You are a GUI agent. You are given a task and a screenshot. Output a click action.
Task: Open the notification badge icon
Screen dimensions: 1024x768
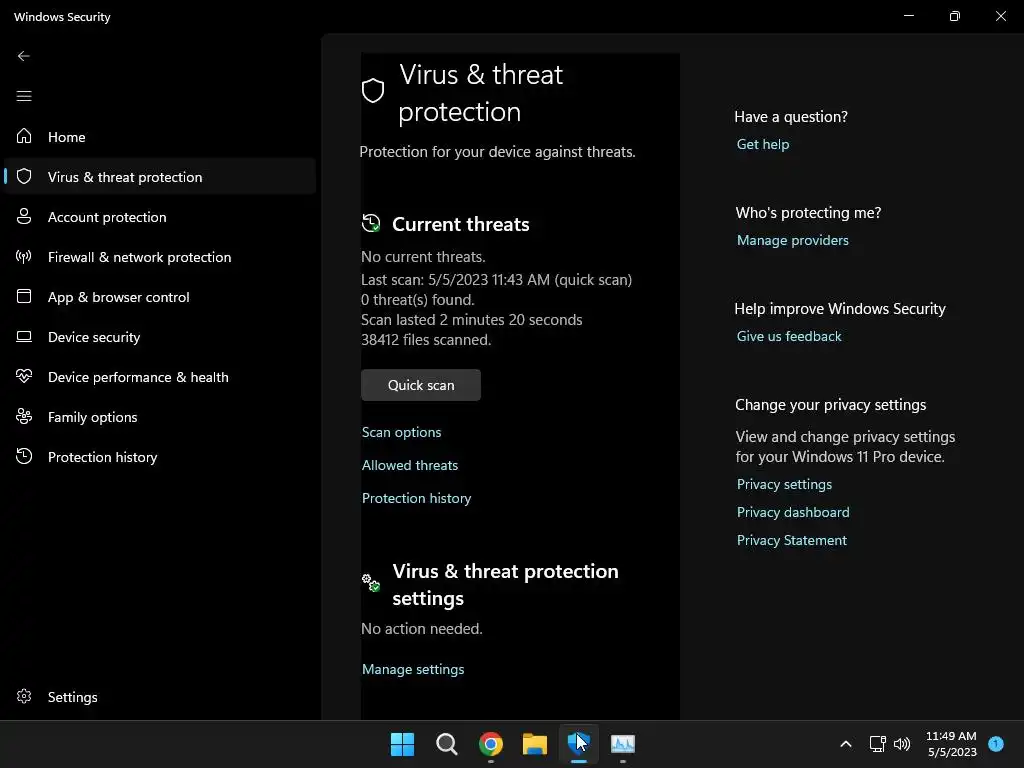click(996, 743)
